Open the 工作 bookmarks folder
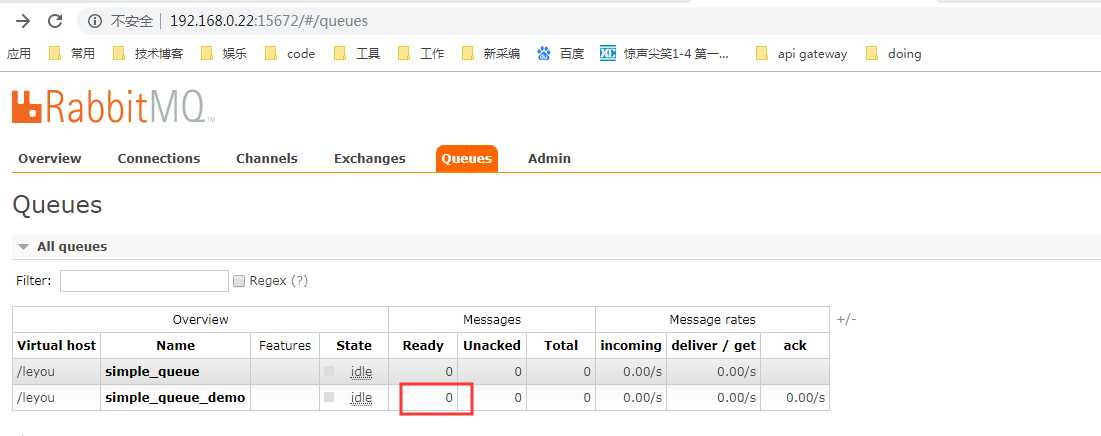This screenshot has width=1101, height=436. pos(421,53)
